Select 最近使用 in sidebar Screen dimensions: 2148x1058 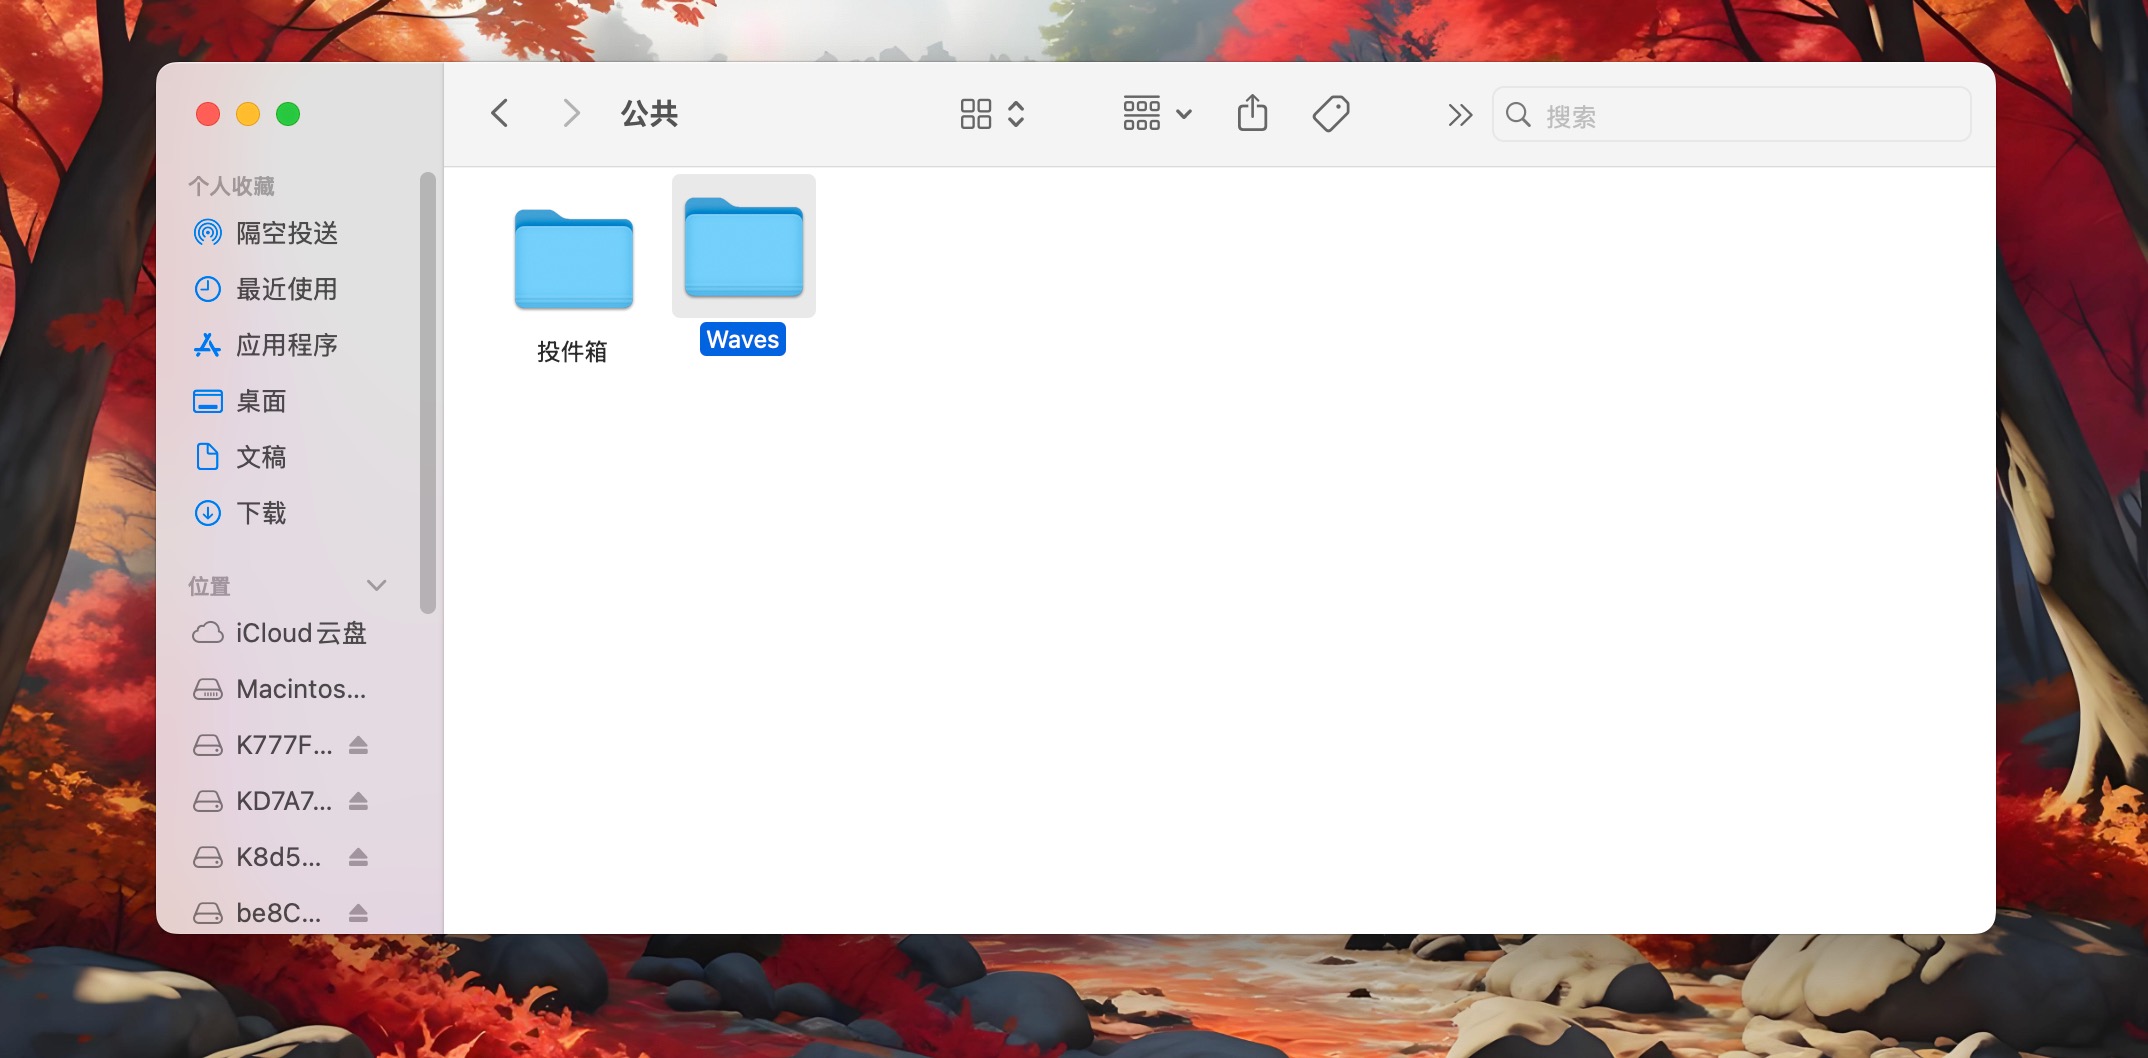[x=286, y=289]
